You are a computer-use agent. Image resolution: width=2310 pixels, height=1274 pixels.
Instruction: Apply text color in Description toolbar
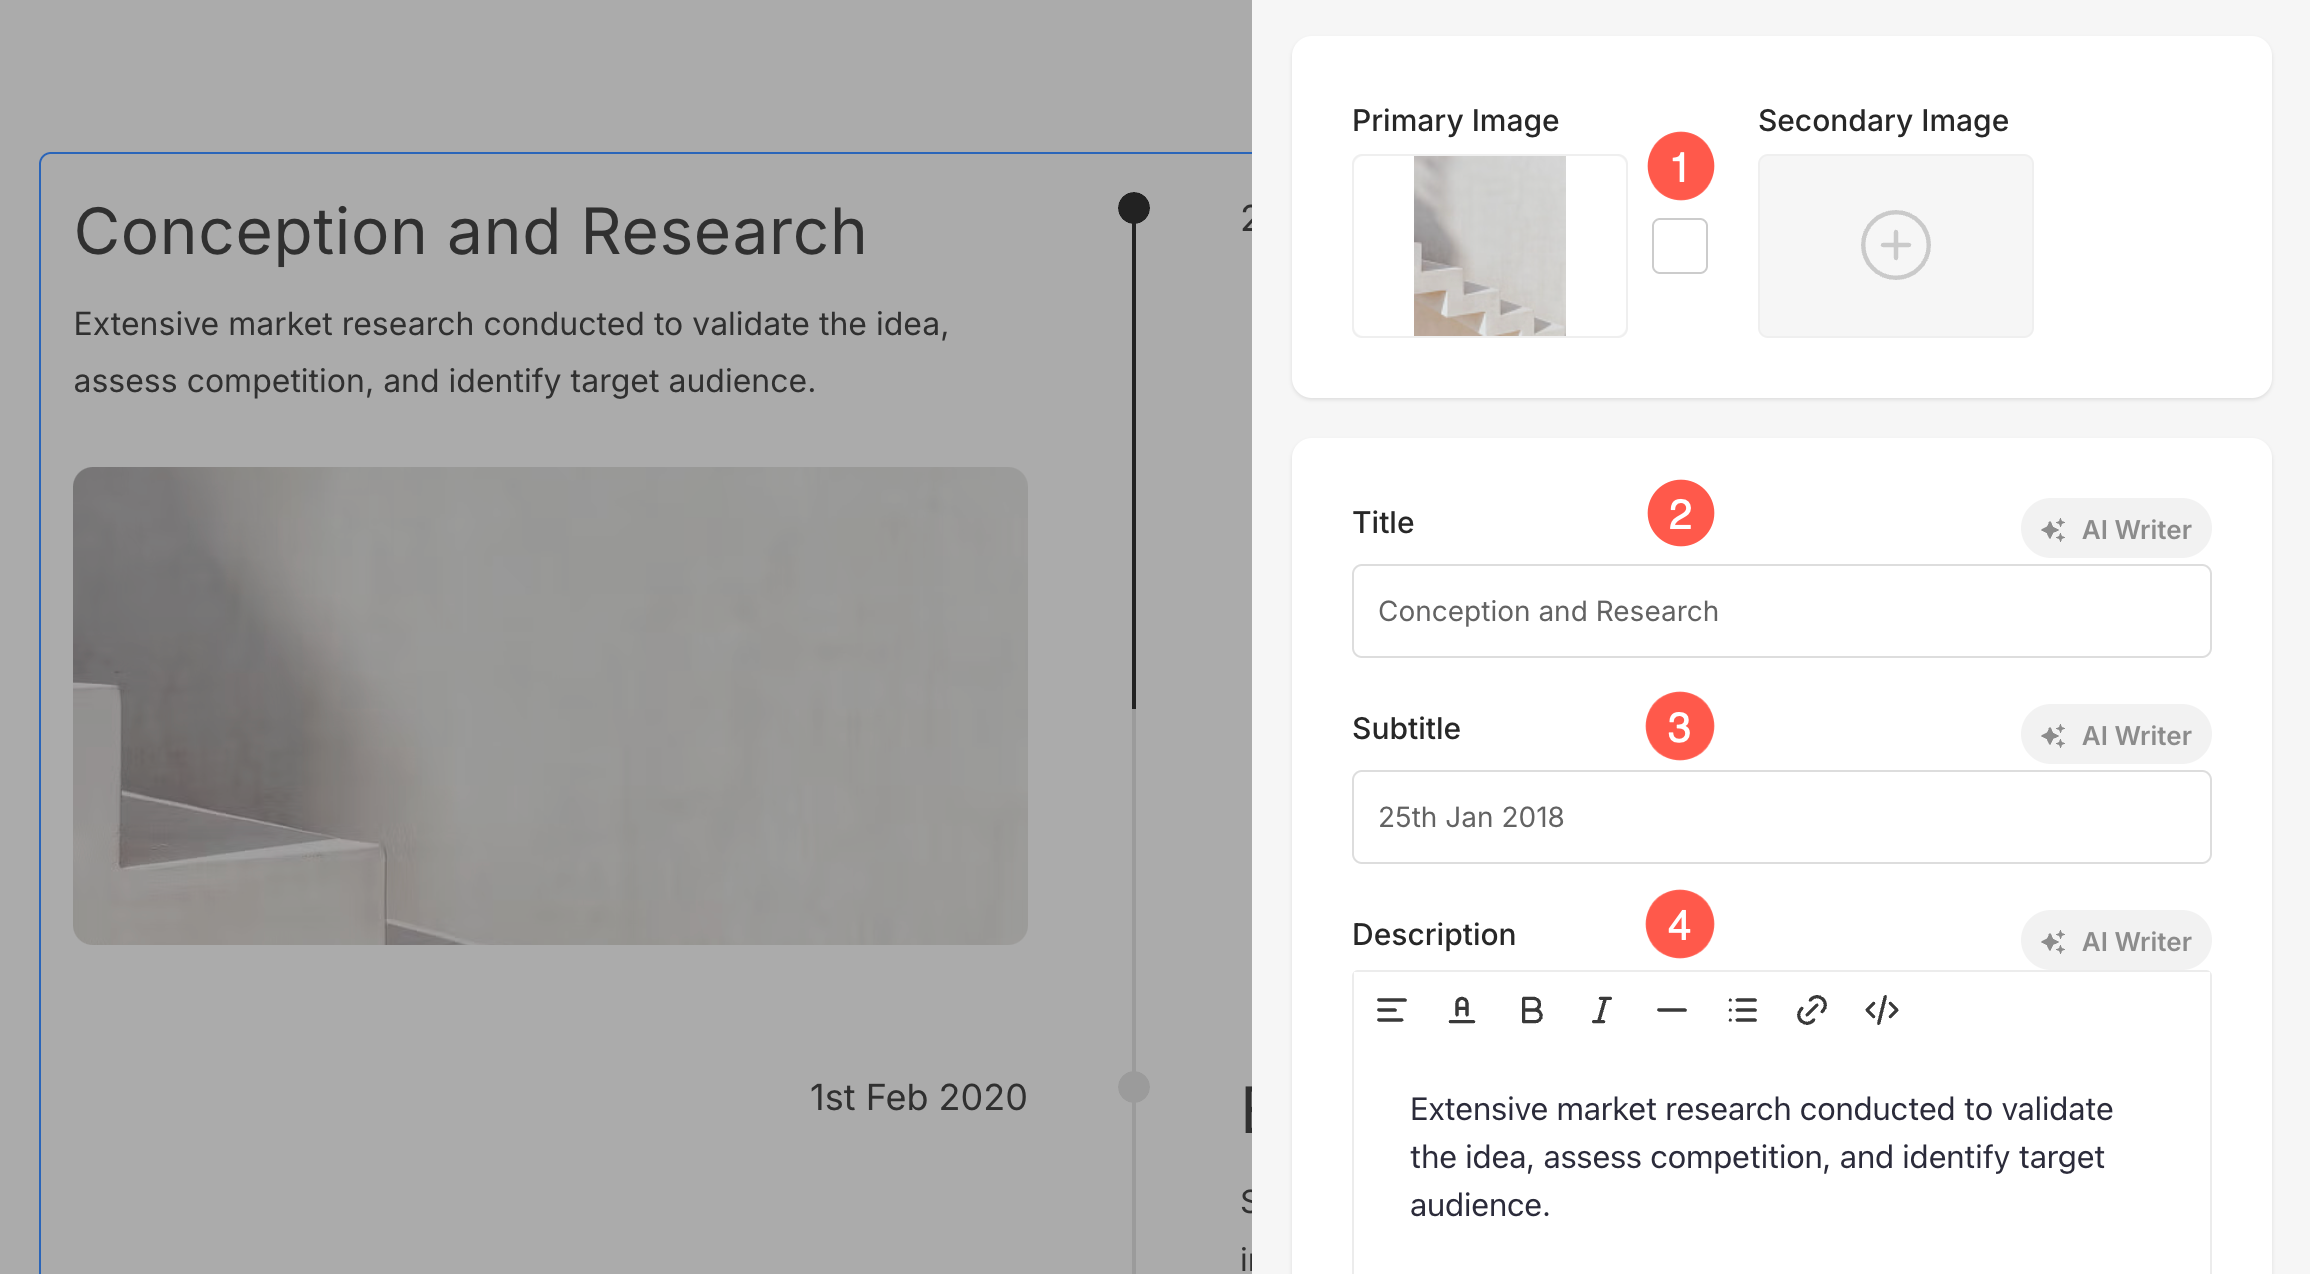point(1461,1010)
